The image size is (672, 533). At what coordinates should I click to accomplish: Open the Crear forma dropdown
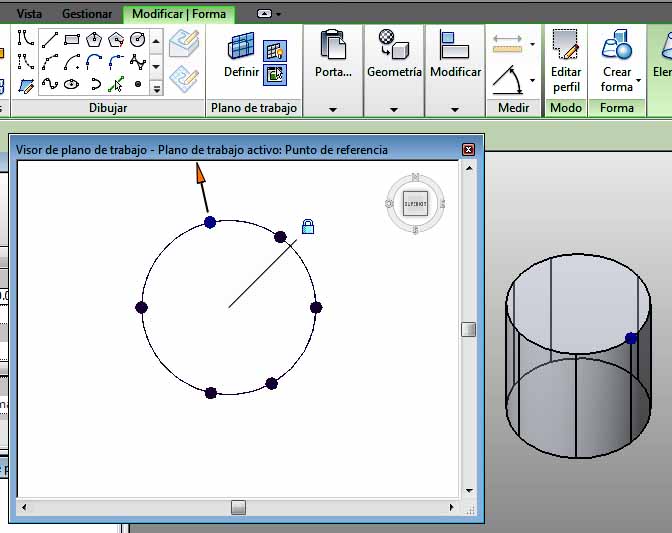(617, 79)
